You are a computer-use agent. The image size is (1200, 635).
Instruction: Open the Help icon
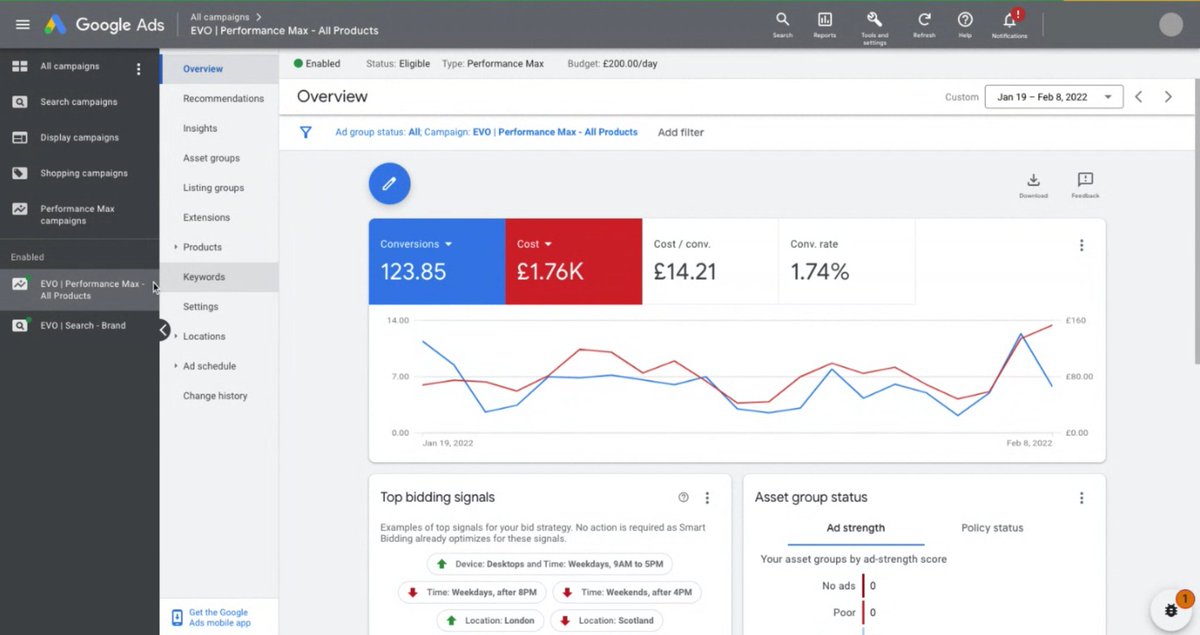964,20
